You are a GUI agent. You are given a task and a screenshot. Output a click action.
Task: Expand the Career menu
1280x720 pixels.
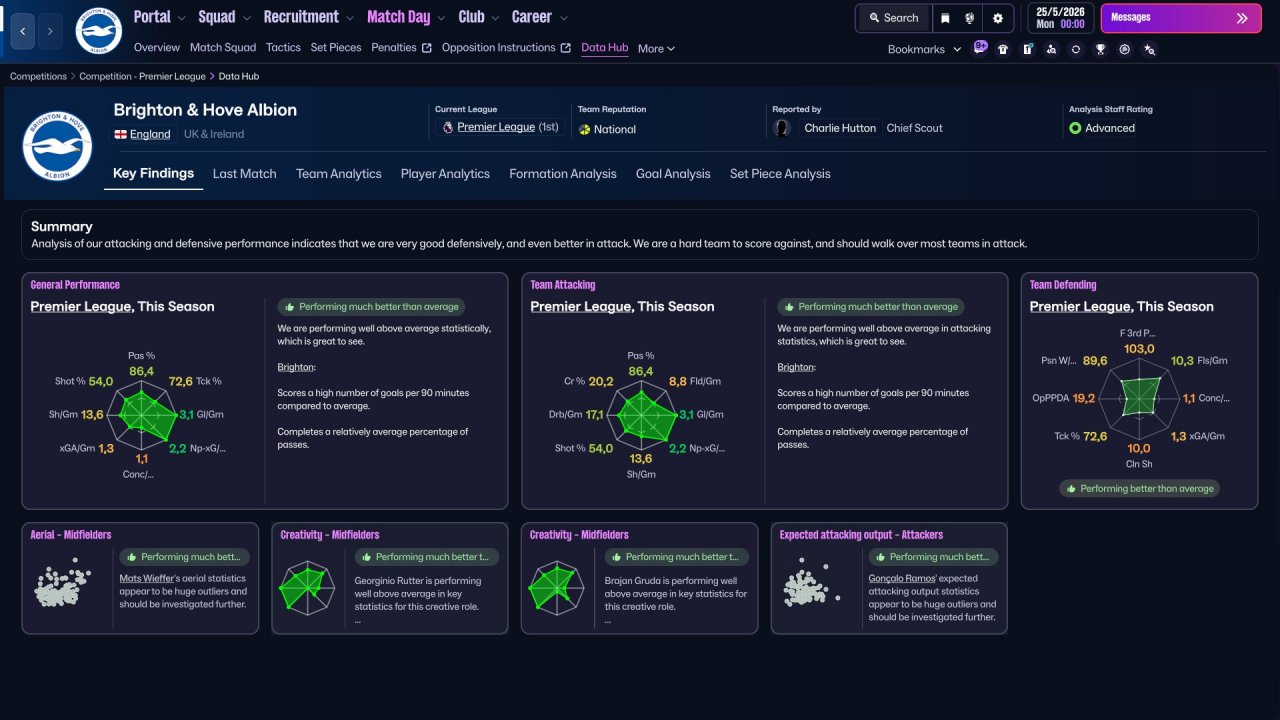click(x=539, y=17)
